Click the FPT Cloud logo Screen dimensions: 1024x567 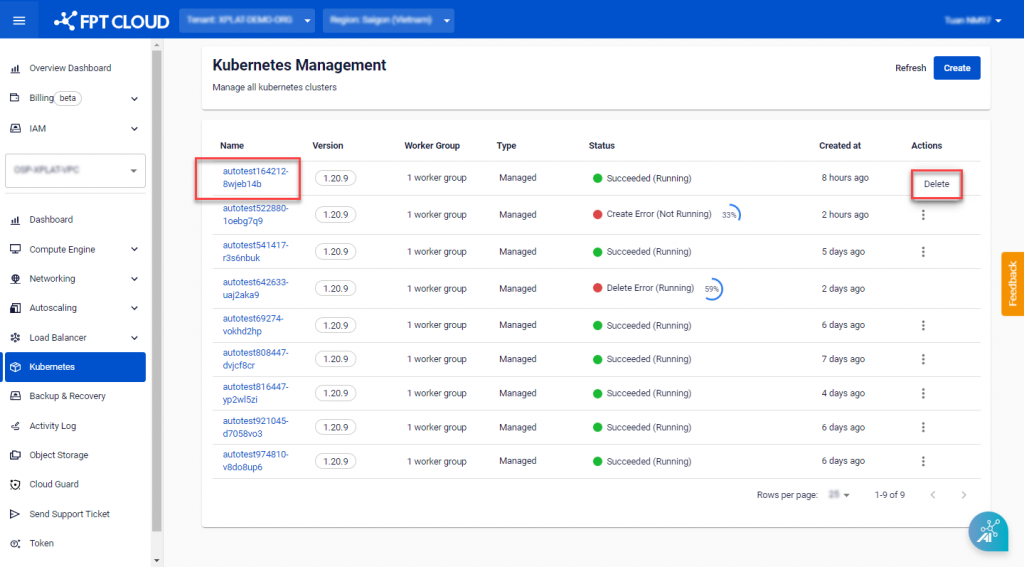point(111,20)
